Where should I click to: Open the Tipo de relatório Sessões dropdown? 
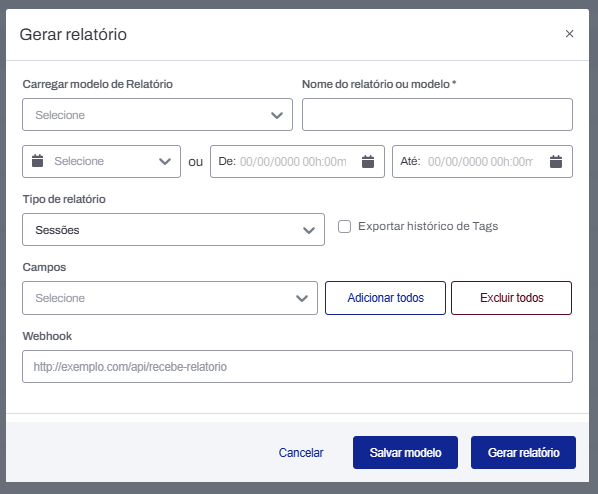tap(174, 230)
